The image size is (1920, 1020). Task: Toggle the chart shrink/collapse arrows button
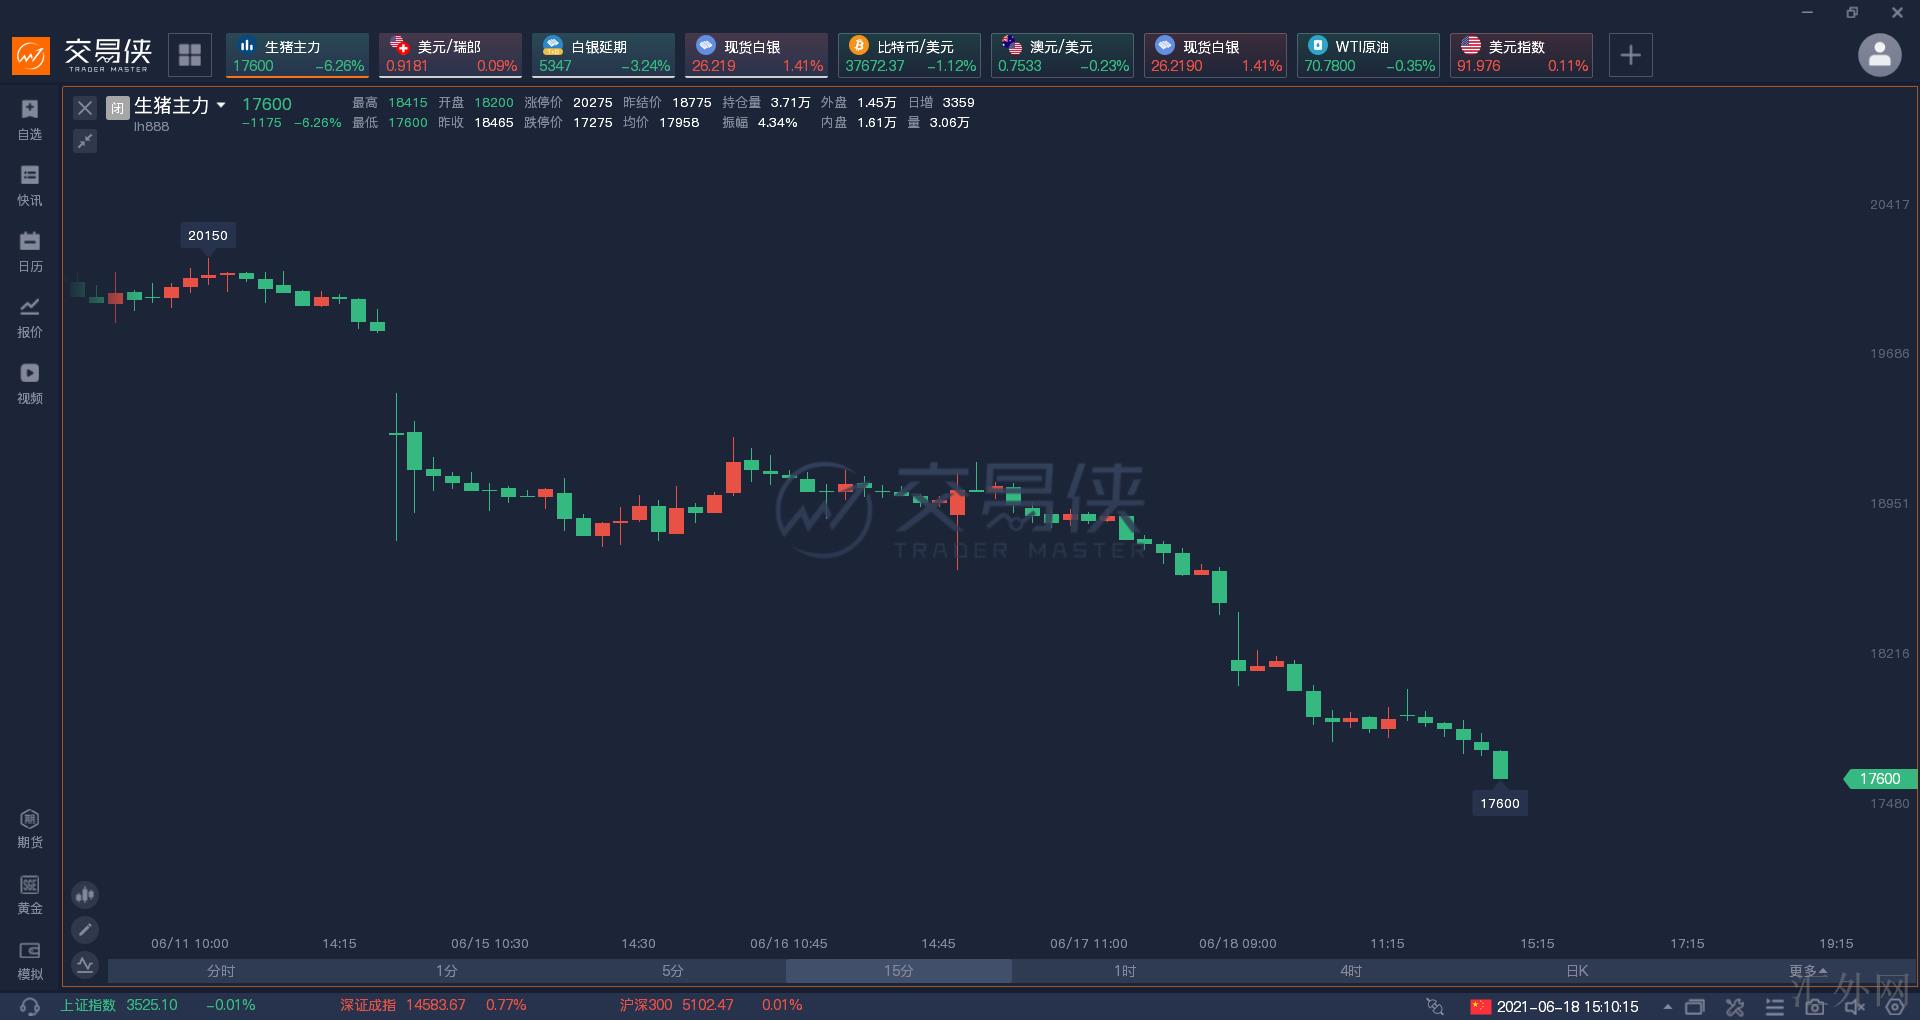(85, 141)
